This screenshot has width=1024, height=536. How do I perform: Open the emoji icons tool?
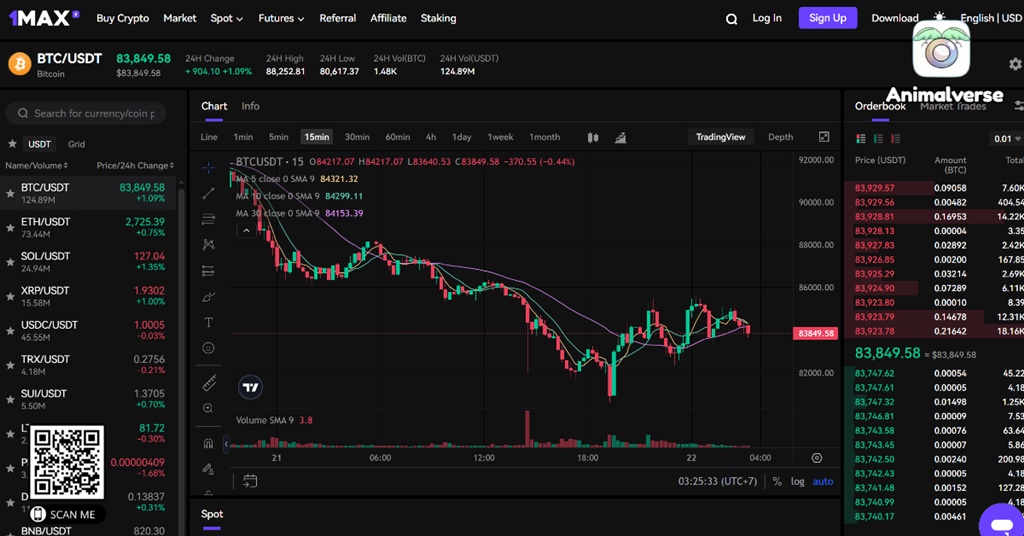click(x=208, y=348)
